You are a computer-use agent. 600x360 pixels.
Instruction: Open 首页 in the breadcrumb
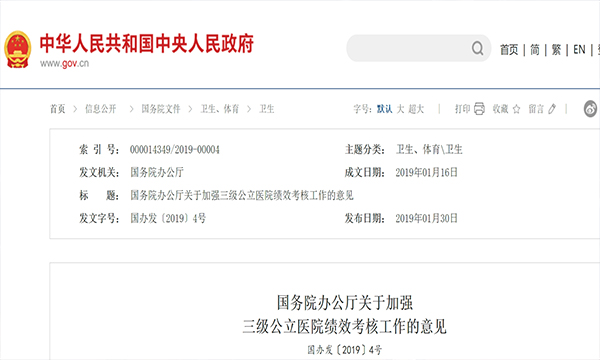(x=57, y=109)
